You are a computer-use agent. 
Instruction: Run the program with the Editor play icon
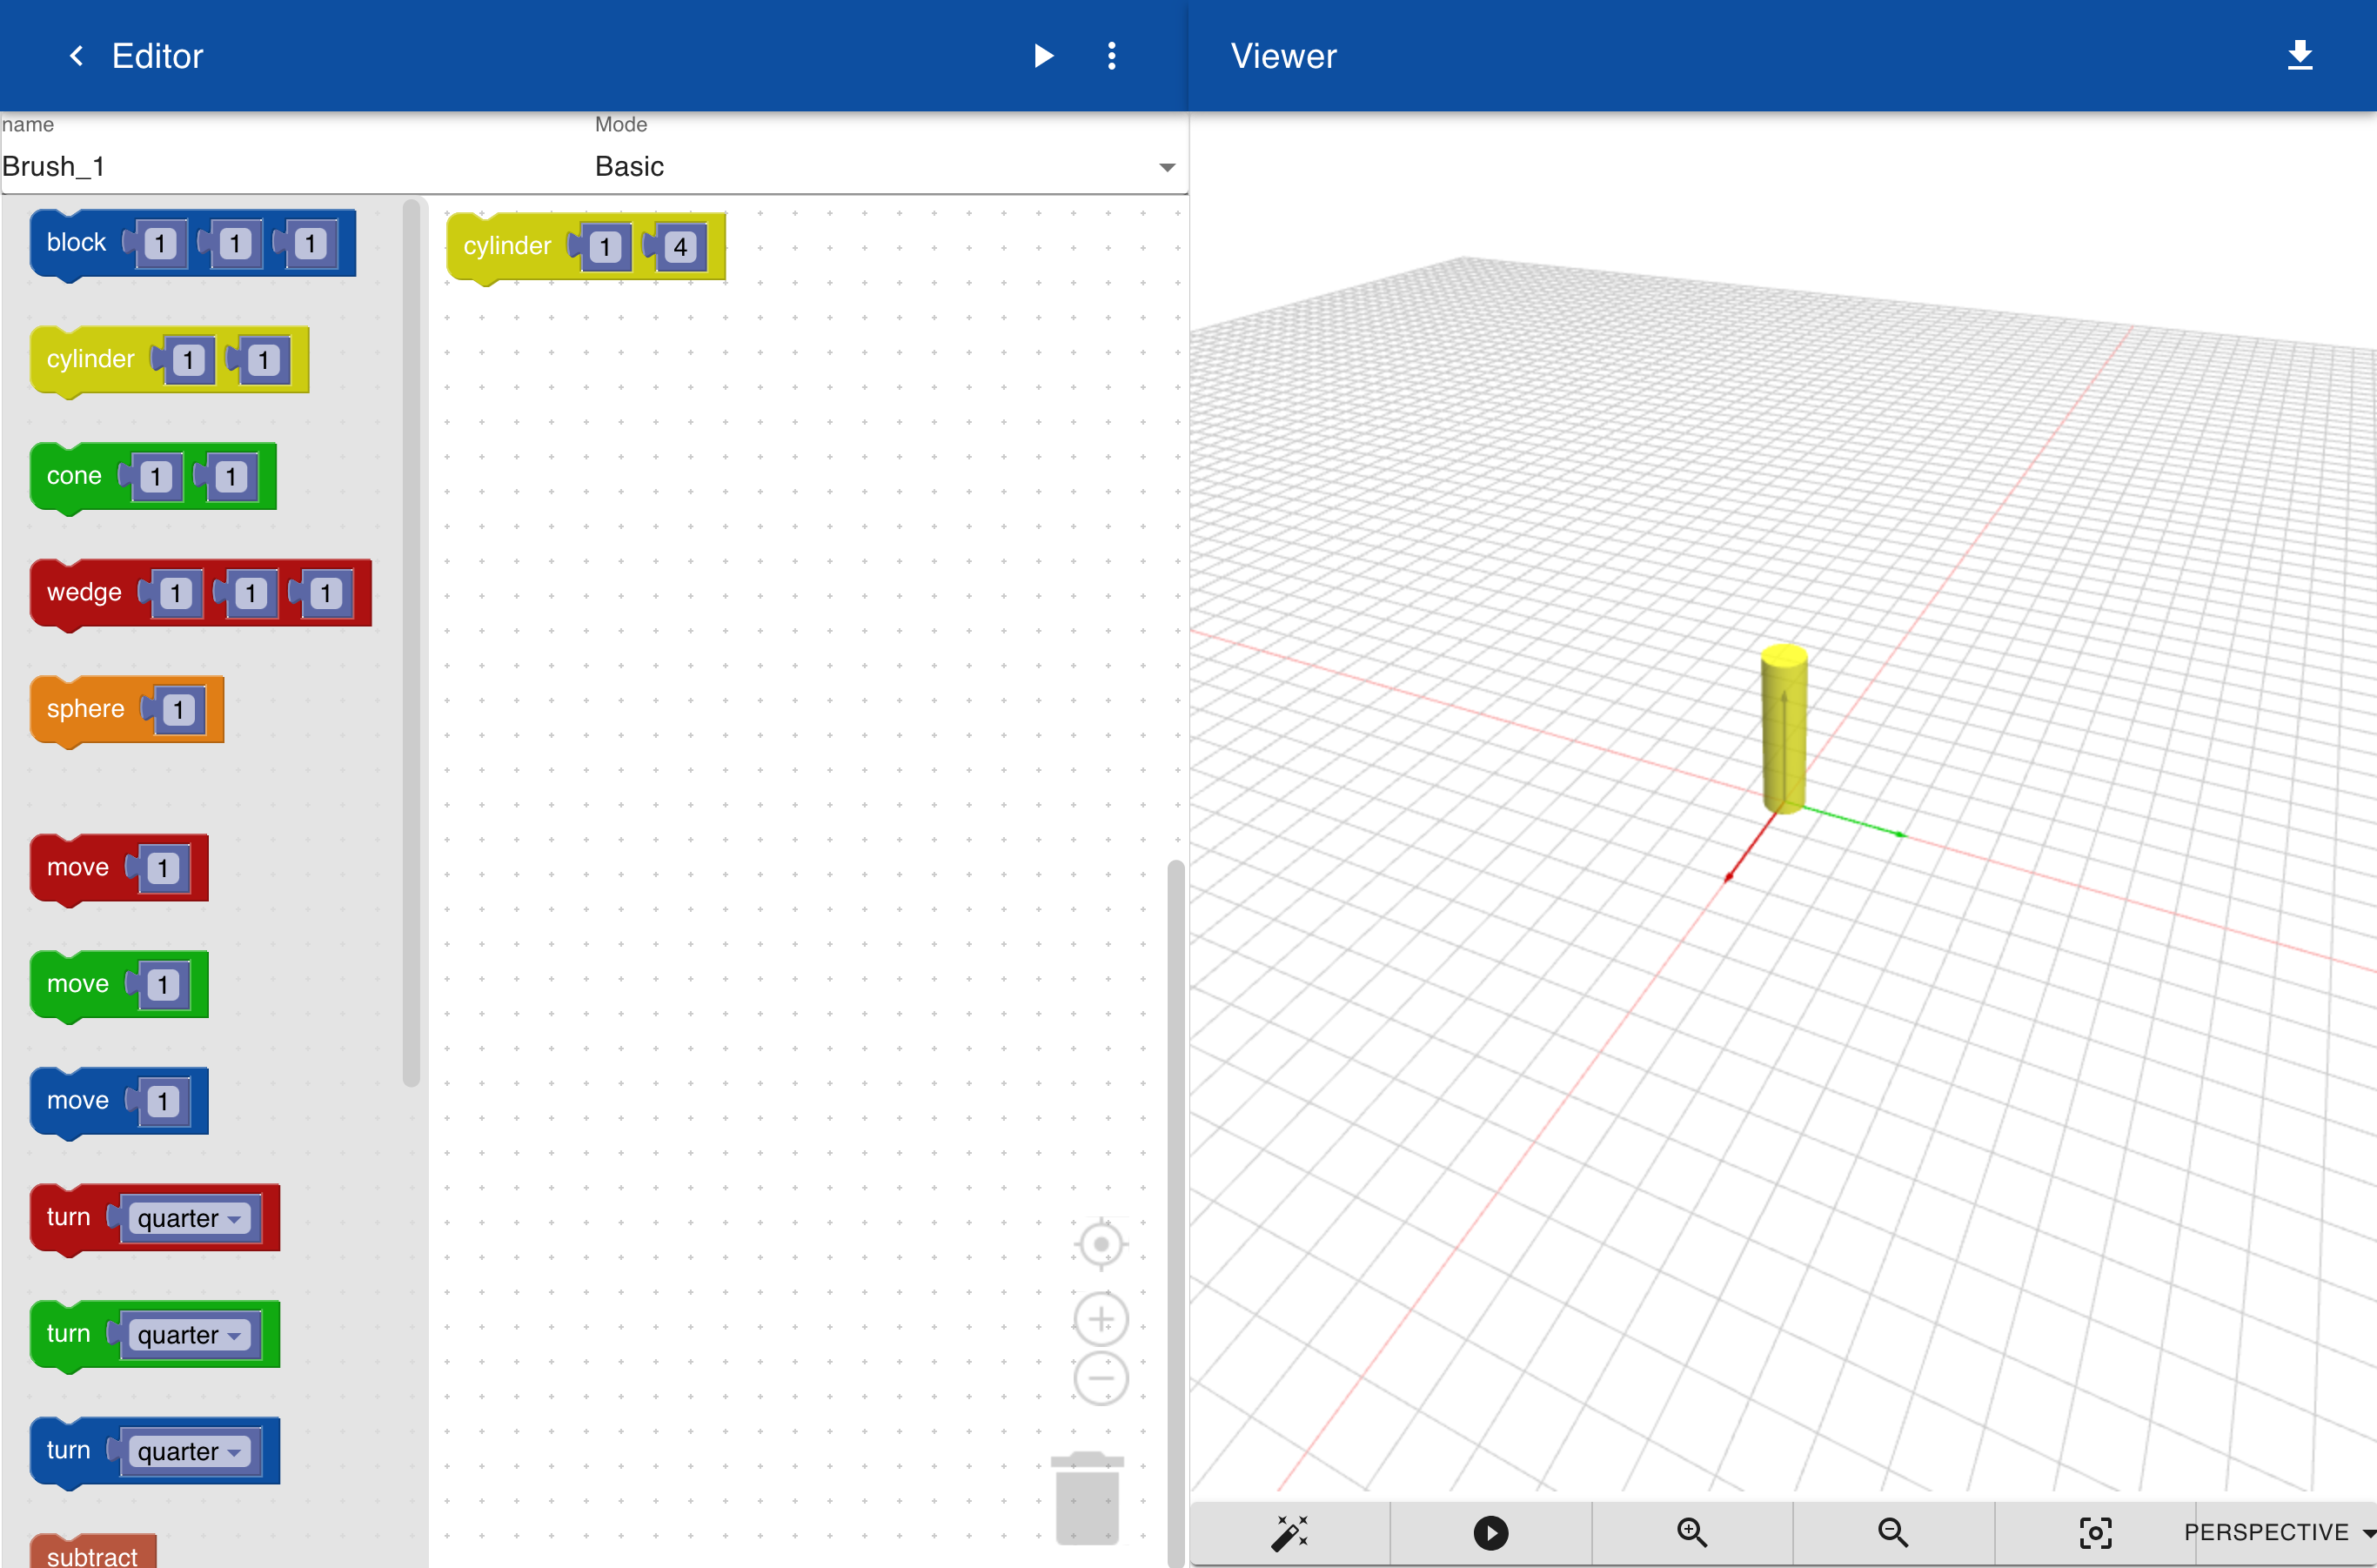point(1043,56)
